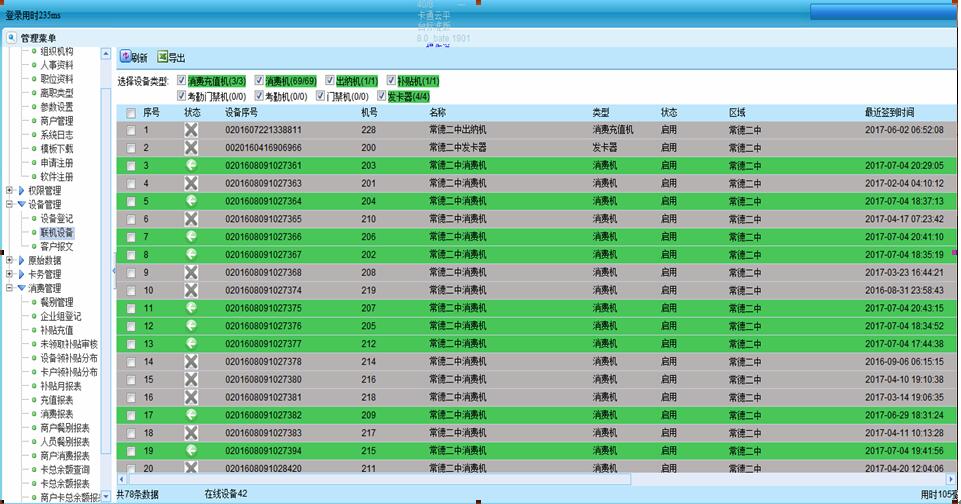Click online green status icon in row 19

[x=191, y=450]
